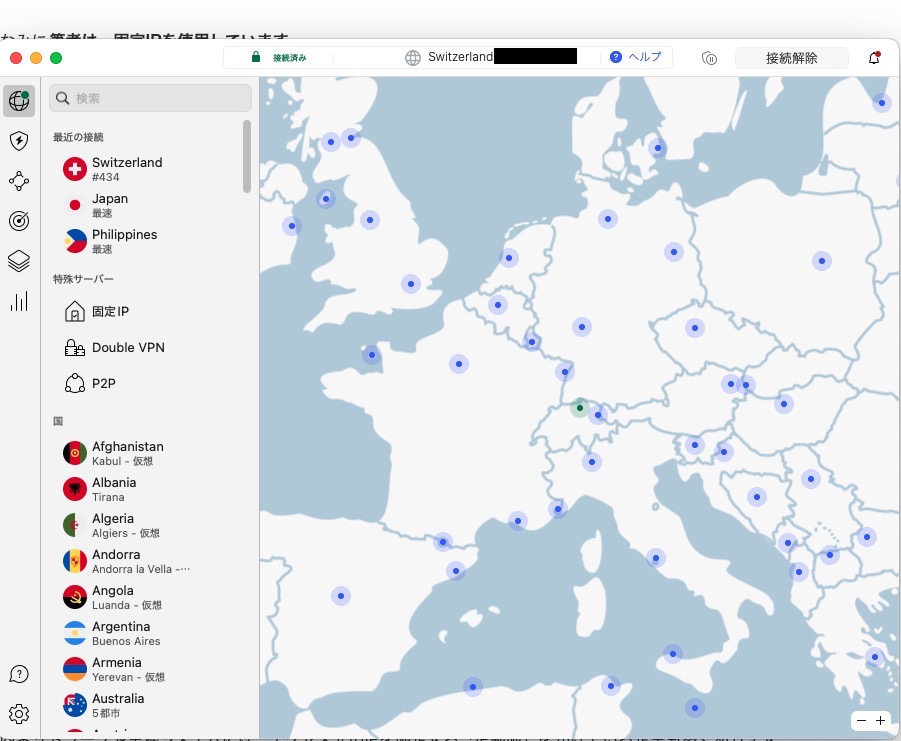Select the globe VPN tab icon
This screenshot has height=741, width=901.
tap(19, 100)
